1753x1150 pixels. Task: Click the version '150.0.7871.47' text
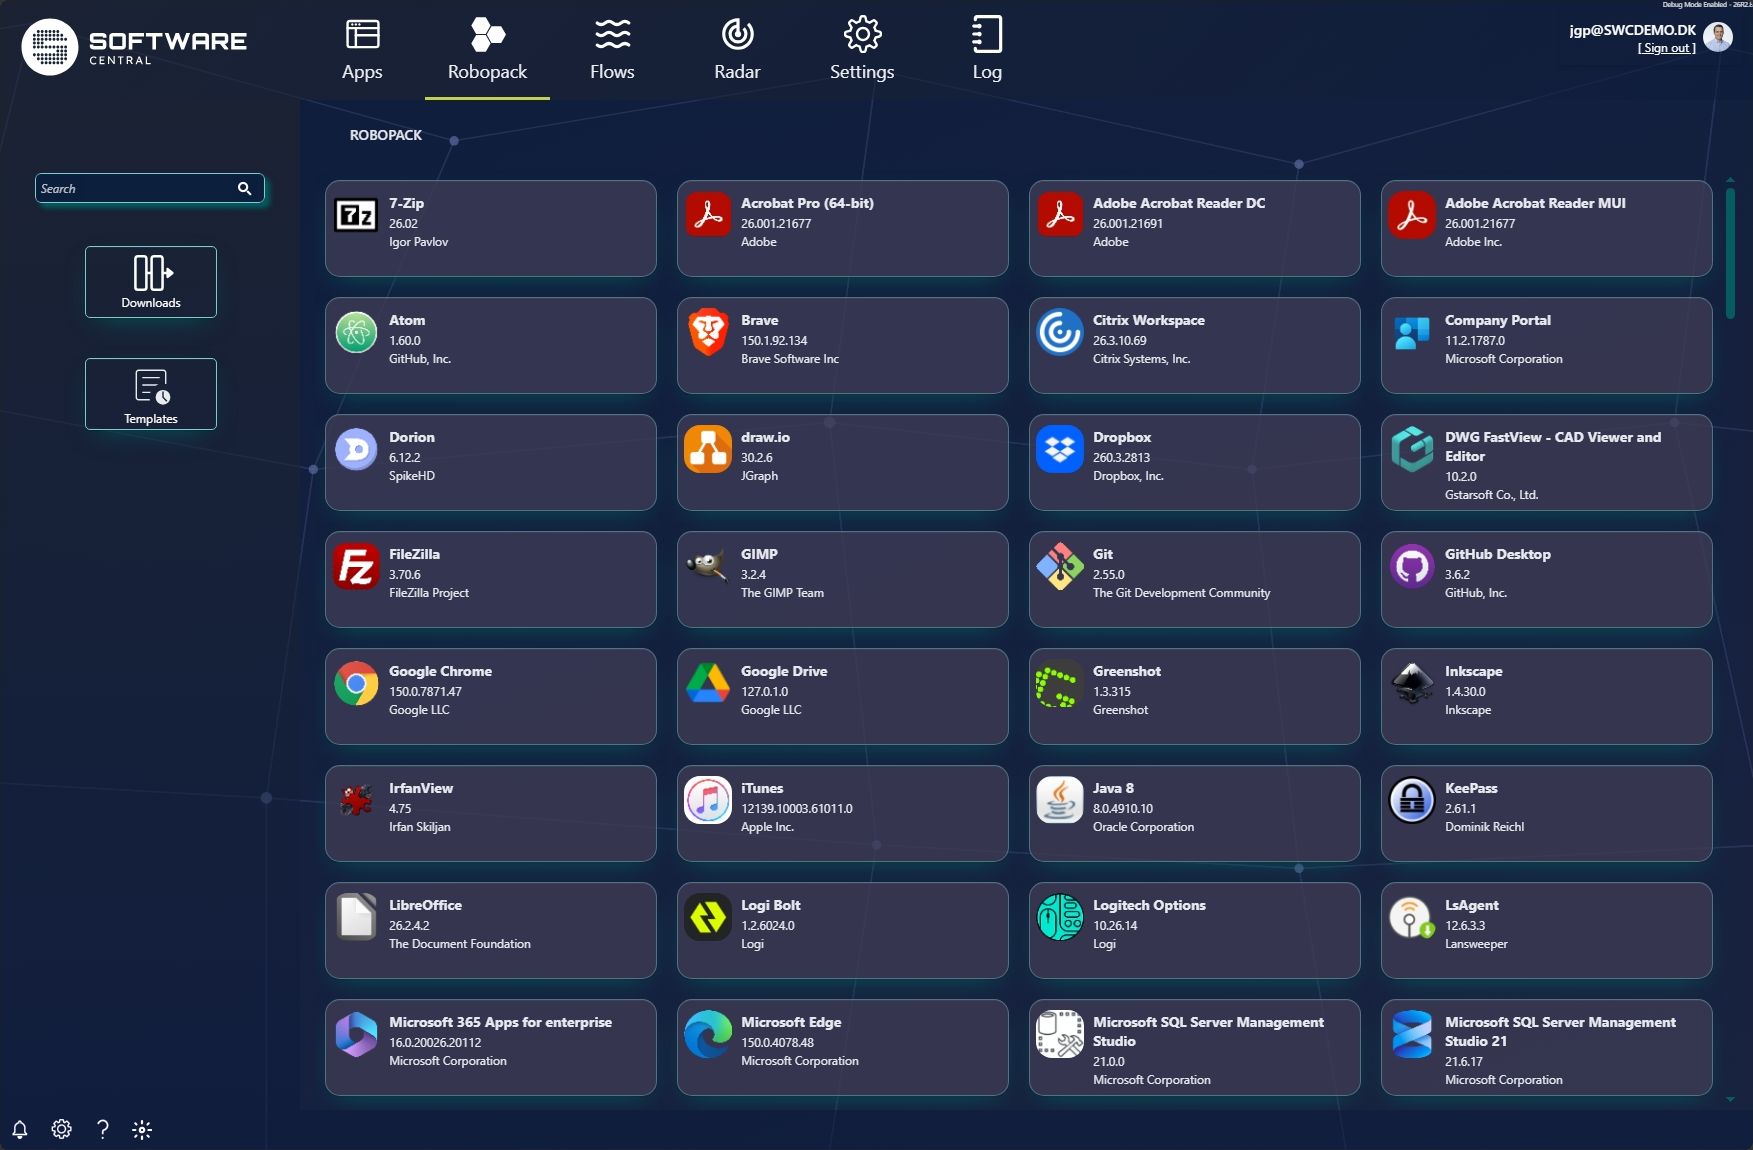(x=425, y=691)
